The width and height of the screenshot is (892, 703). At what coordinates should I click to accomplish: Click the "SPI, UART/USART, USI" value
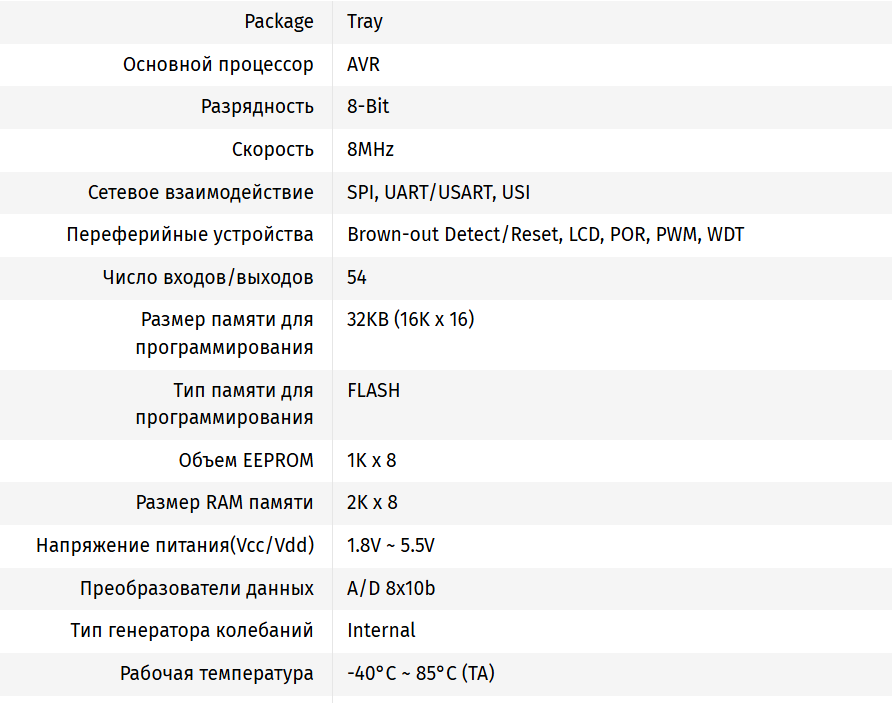click(x=438, y=192)
